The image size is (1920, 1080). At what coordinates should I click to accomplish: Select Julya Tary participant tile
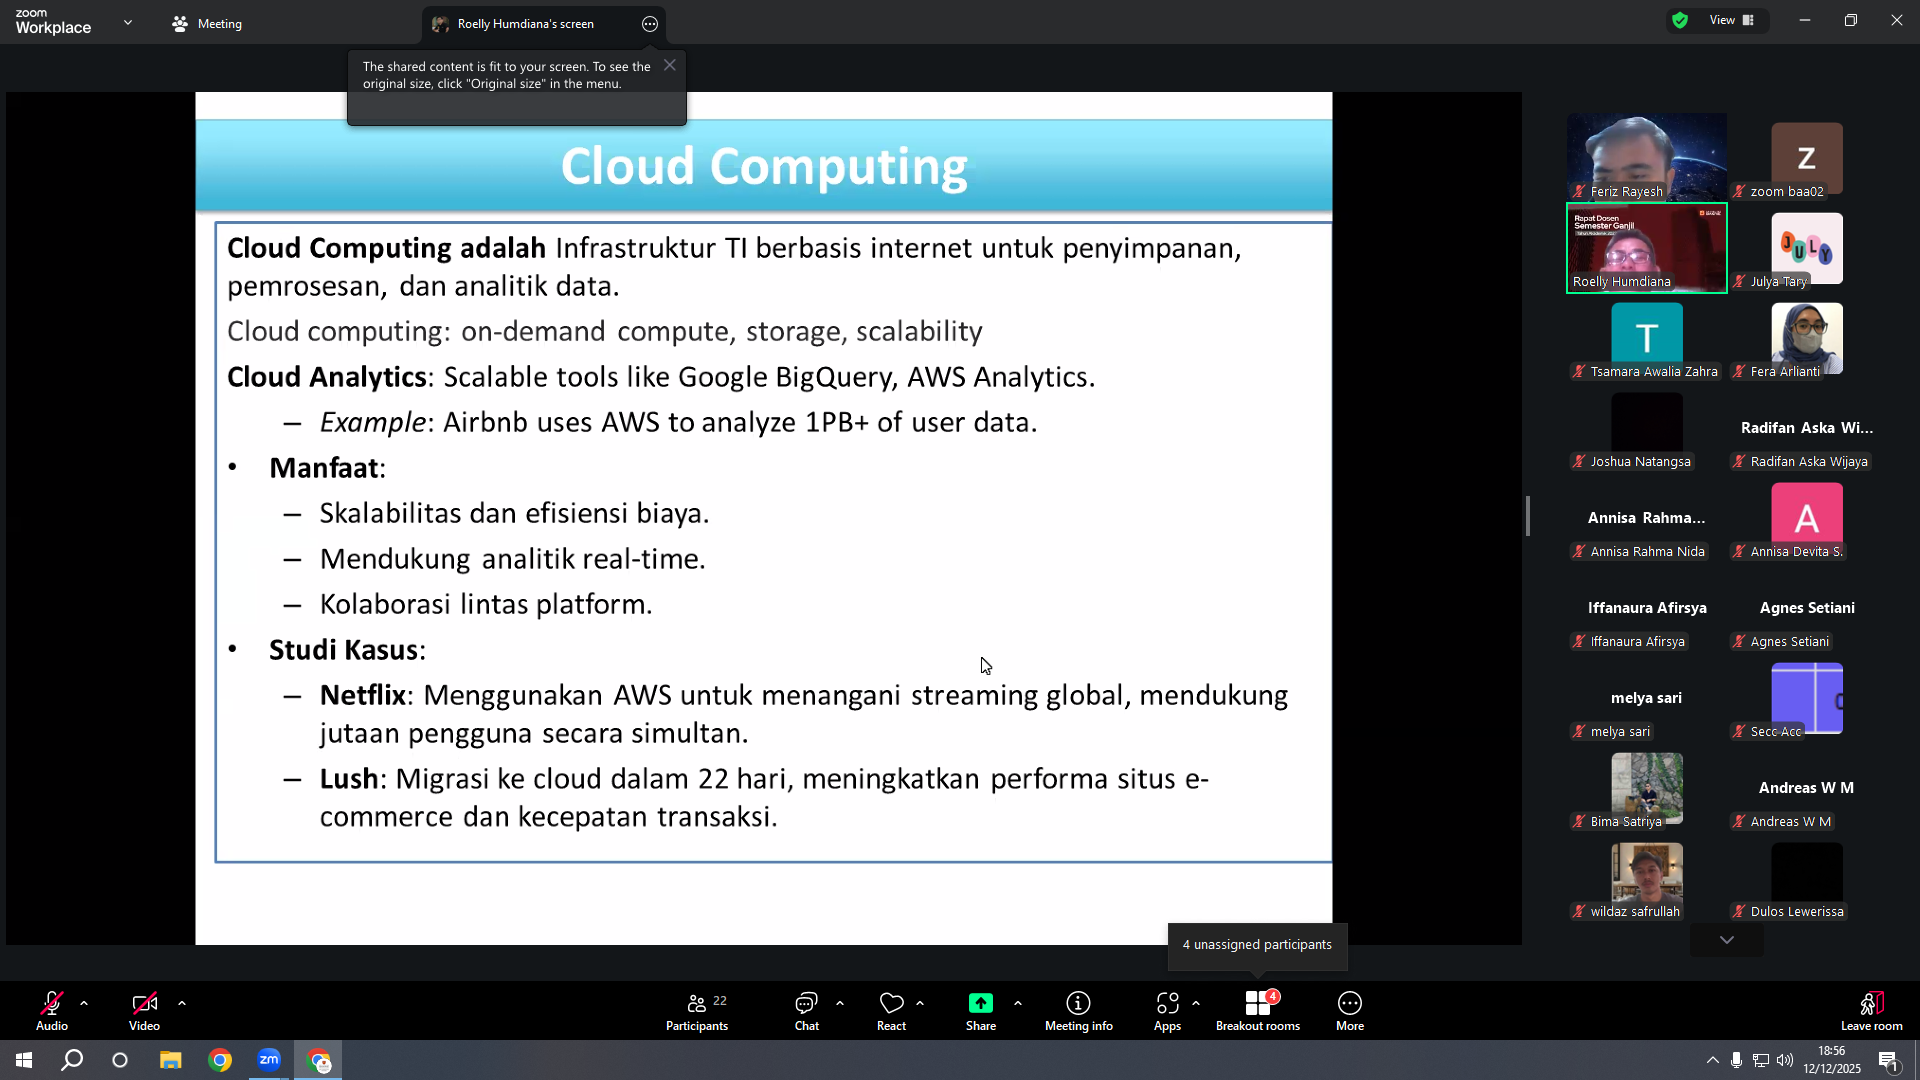click(1807, 247)
